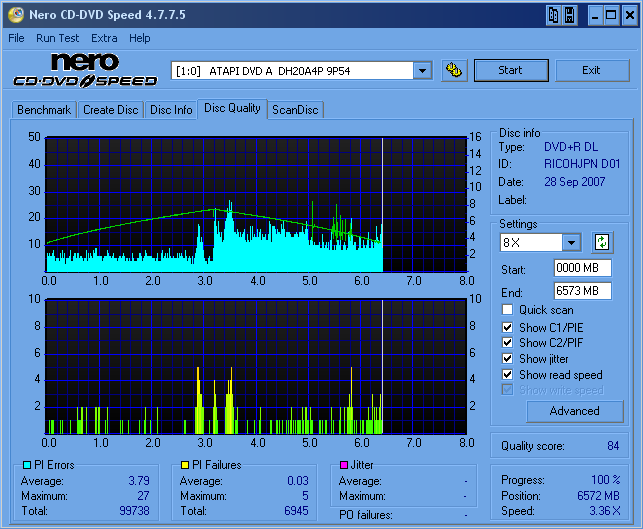The image size is (643, 529).
Task: Click the cyan PI Errors legend swatch
Action: pos(27,465)
